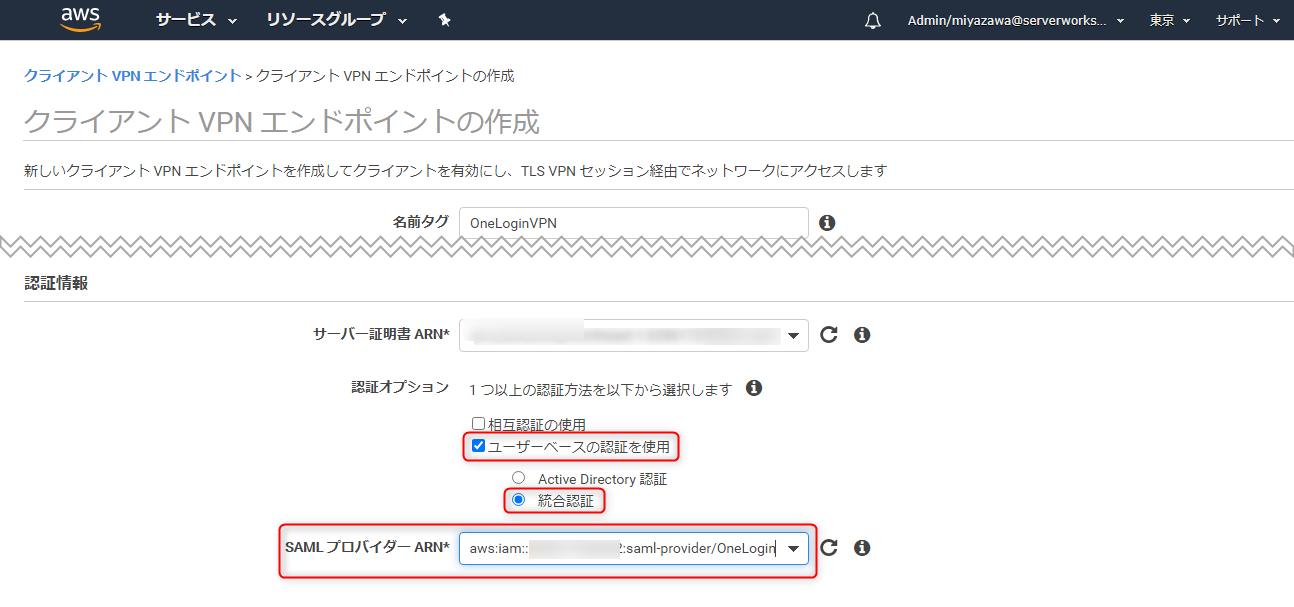Open the 東京 region selector
The width and height of the screenshot is (1294, 607).
[x=1169, y=20]
